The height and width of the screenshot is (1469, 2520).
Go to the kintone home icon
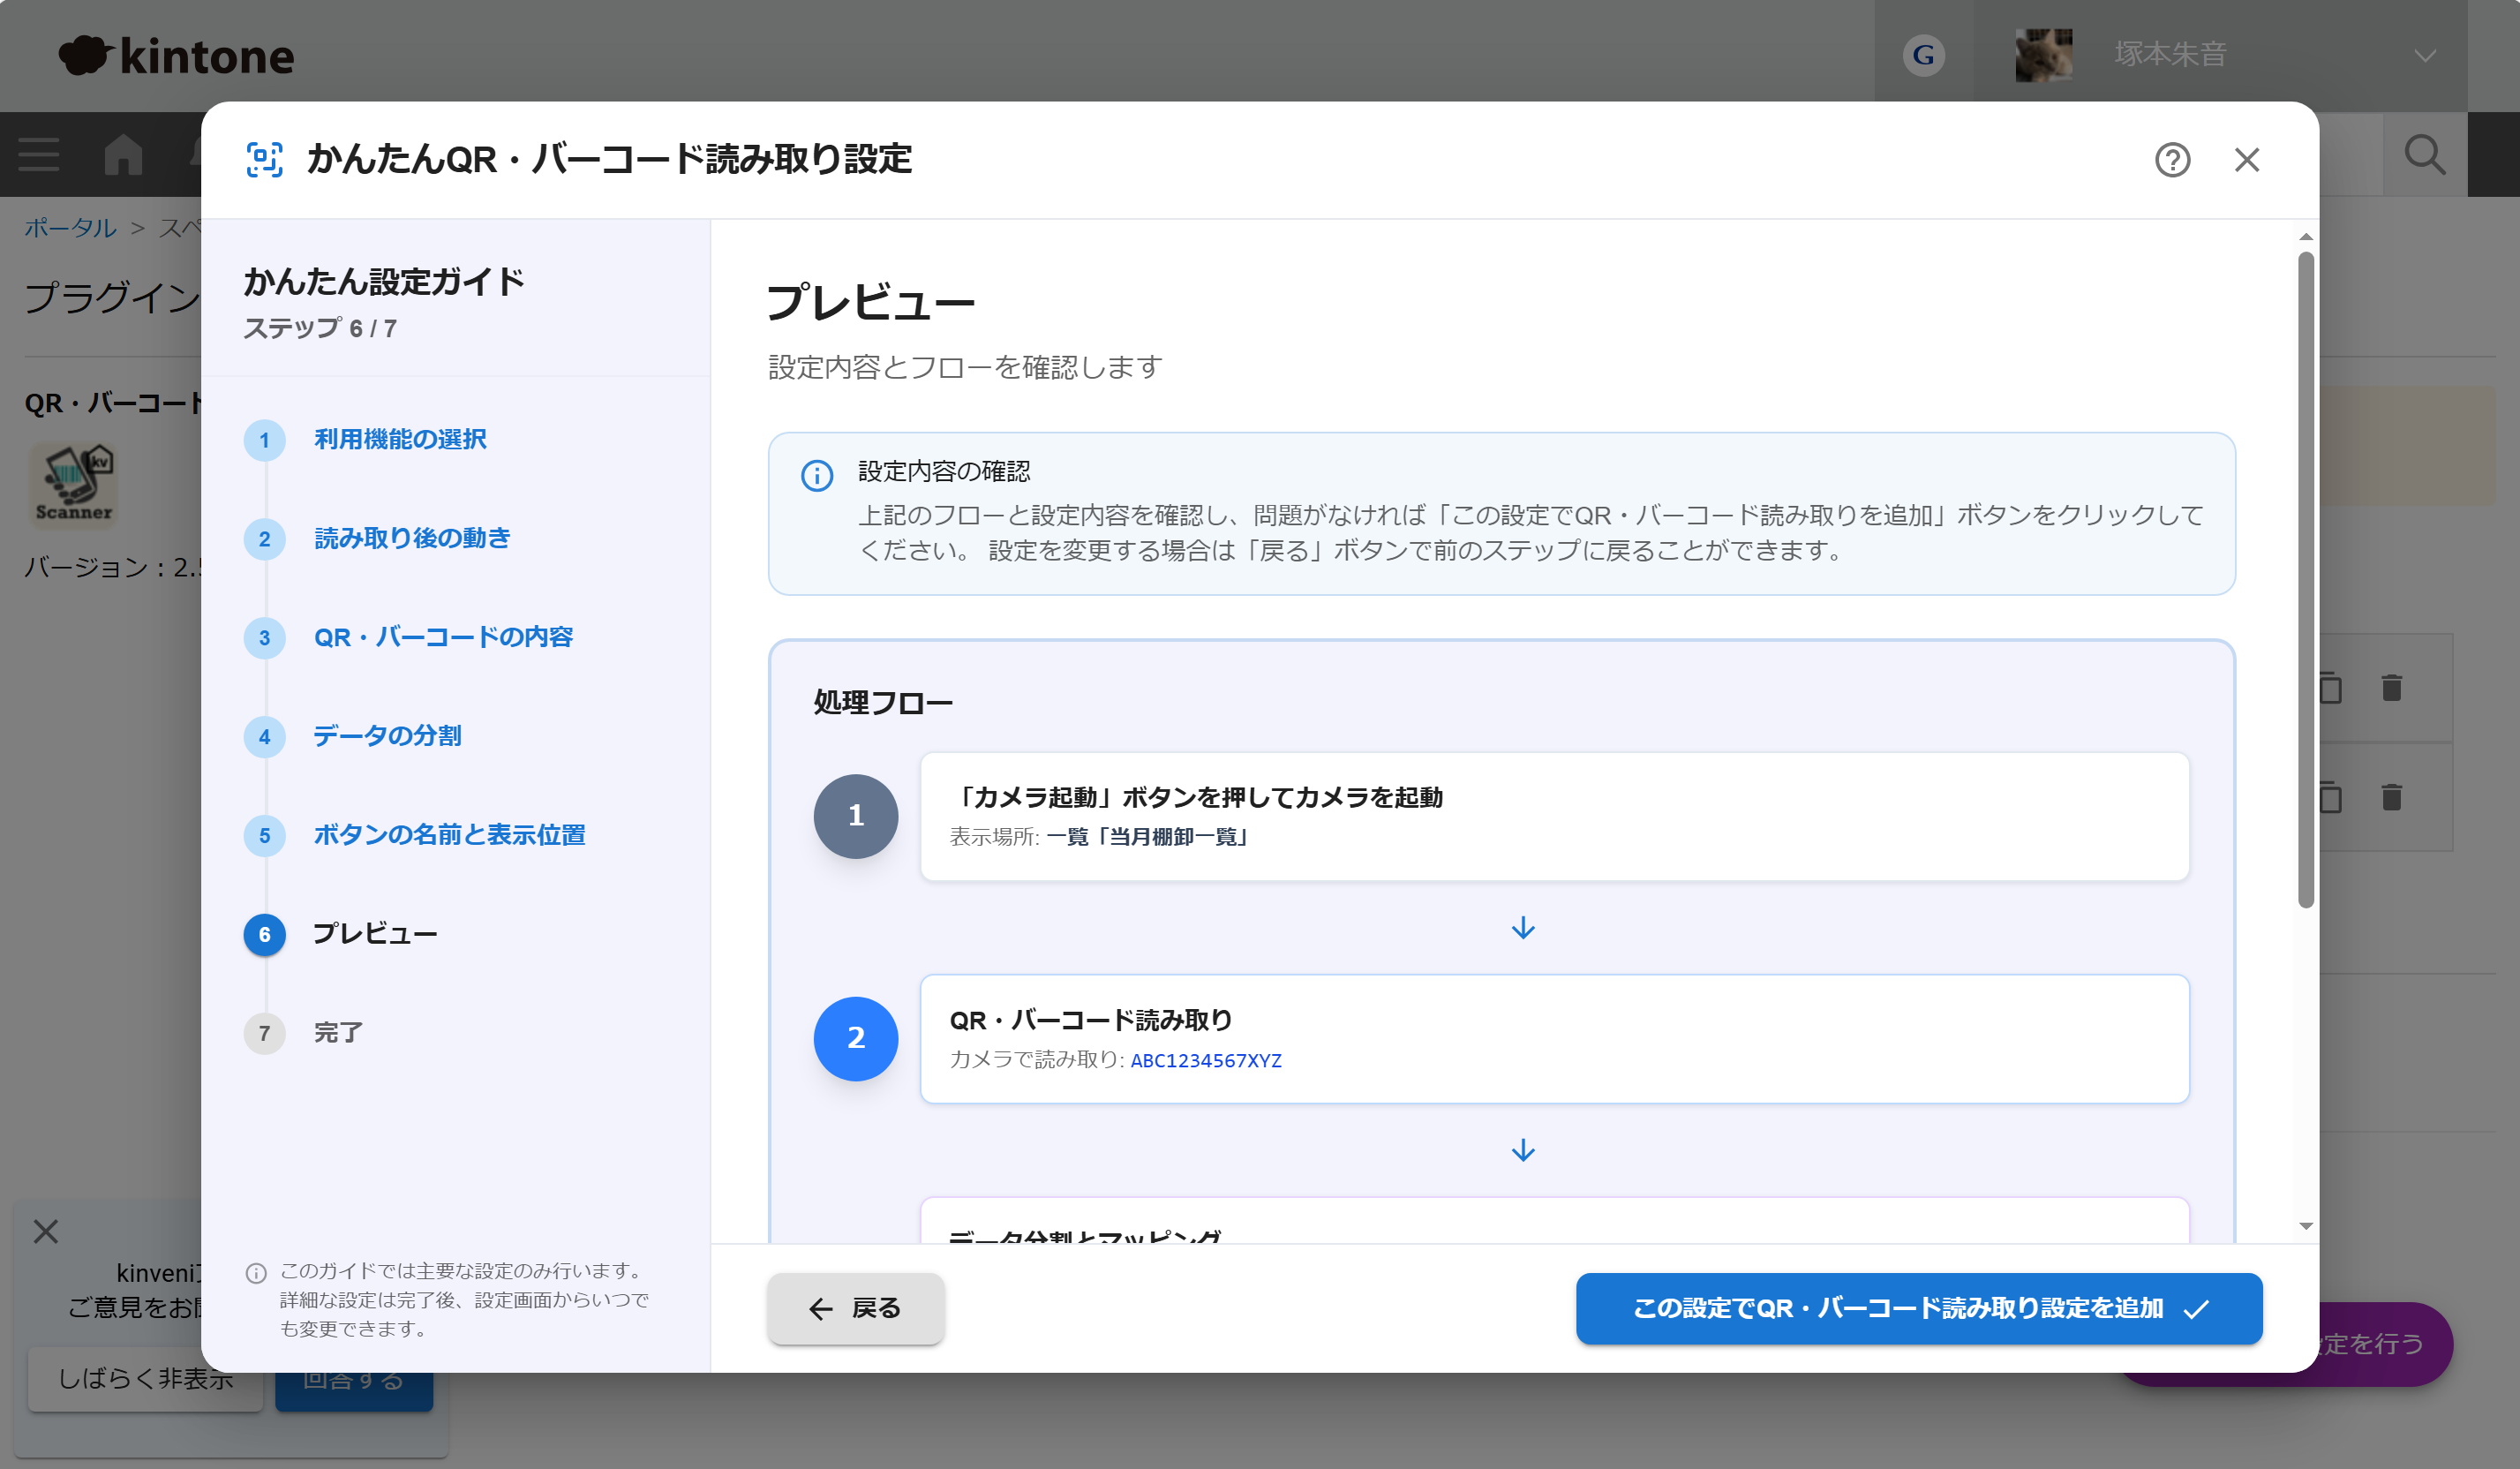click(123, 154)
